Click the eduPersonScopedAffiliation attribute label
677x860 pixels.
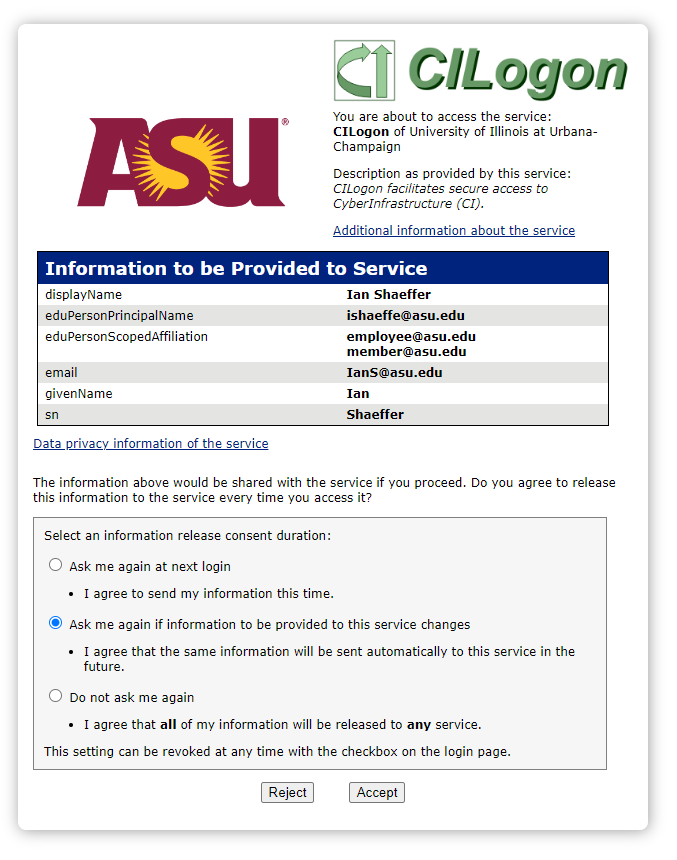pos(126,337)
